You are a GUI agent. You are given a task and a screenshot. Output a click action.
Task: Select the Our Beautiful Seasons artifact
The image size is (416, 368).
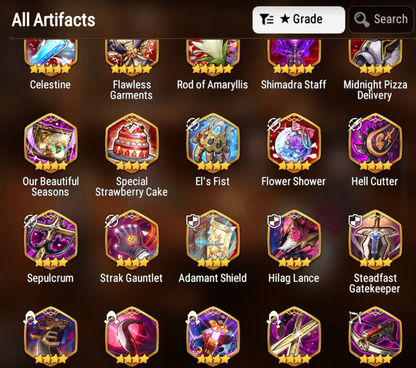51,143
